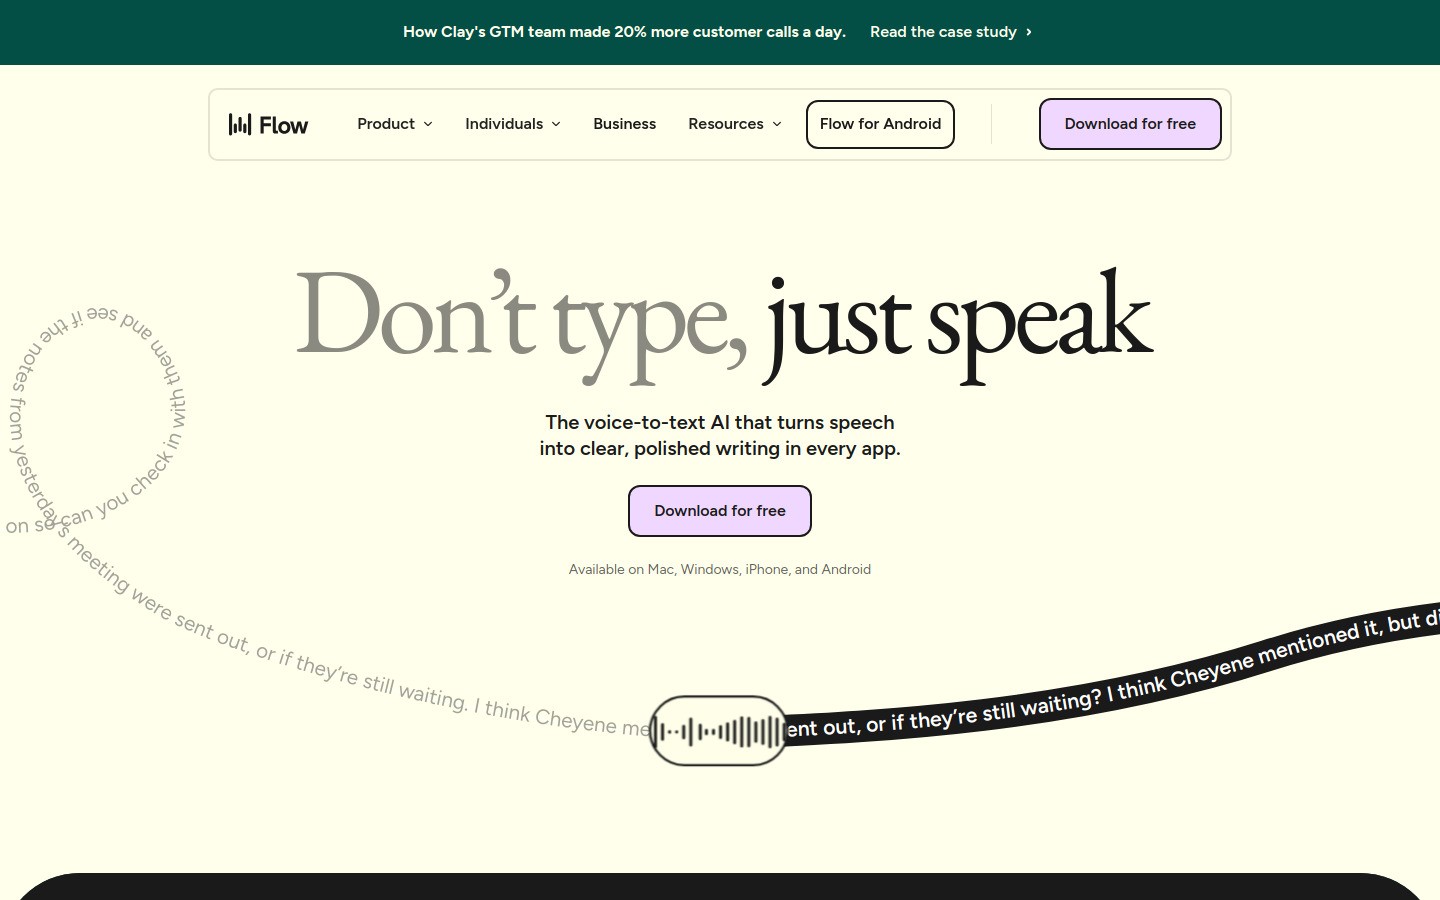
Task: Select Flow for Android in the navigation
Action: [x=880, y=124]
